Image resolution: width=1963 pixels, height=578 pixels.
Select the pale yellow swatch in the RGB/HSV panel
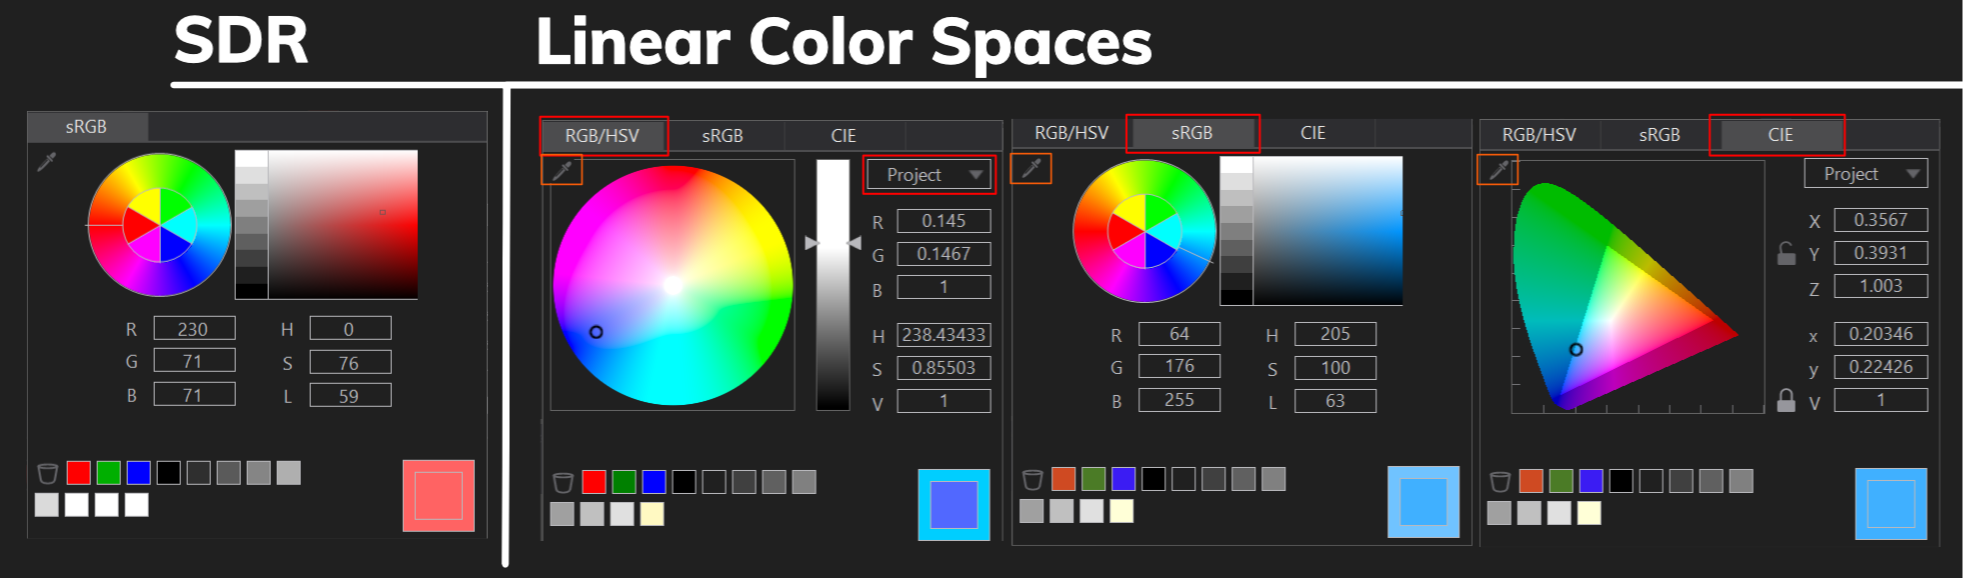[x=652, y=514]
